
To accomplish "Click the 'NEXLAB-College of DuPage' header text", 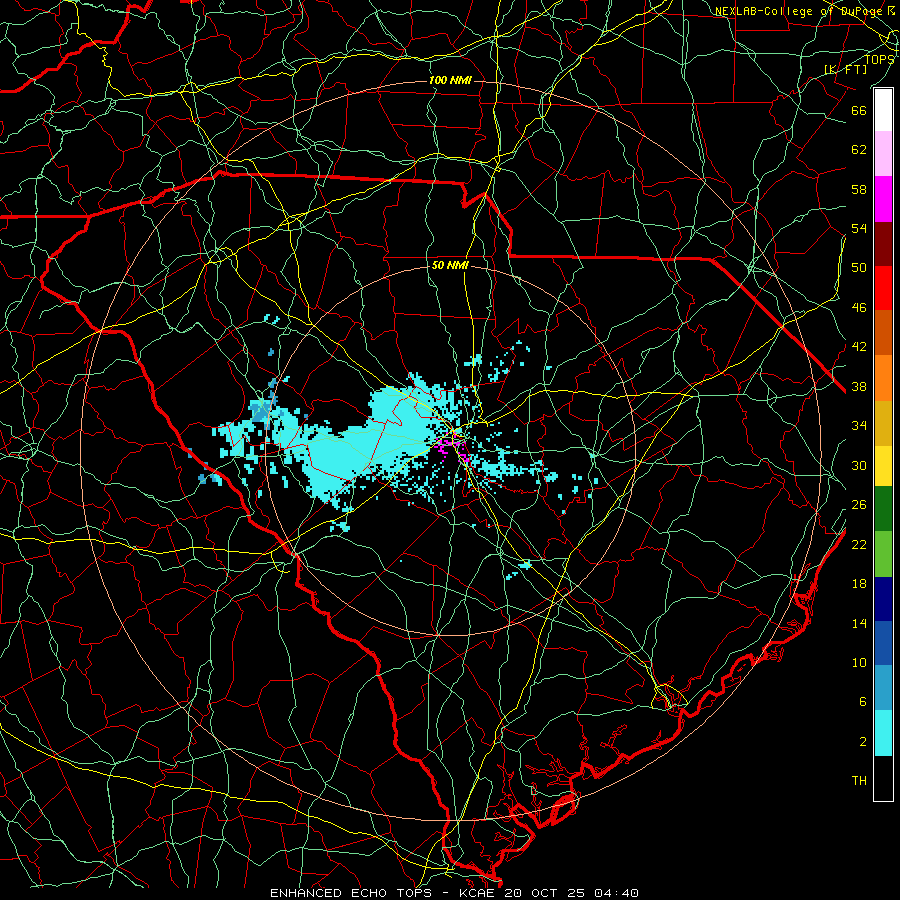I will (x=800, y=11).
